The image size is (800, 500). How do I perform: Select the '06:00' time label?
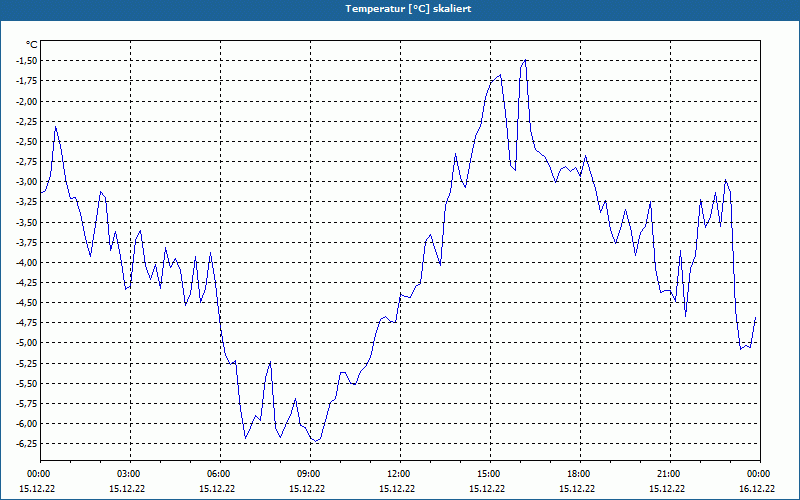(220, 474)
